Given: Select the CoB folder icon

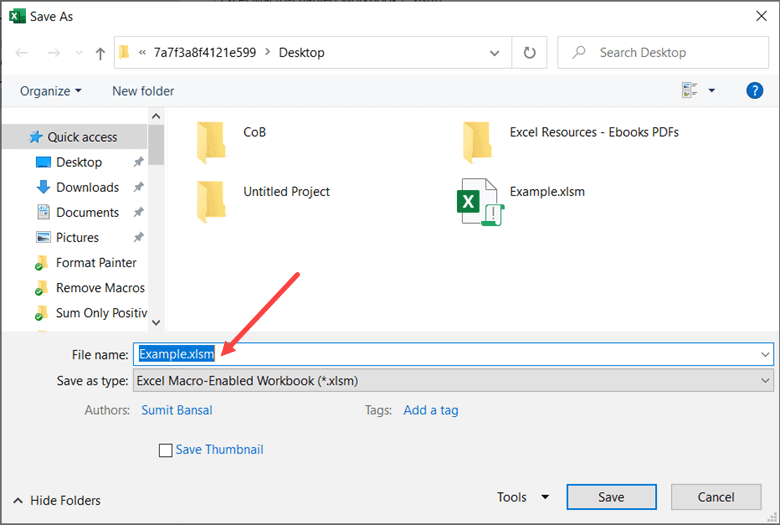Looking at the screenshot, I should (x=211, y=142).
